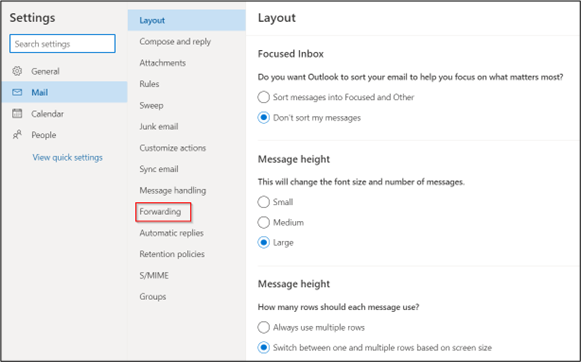Image resolution: width=581 pixels, height=362 pixels.
Task: Click the Focused Inbox heading
Action: click(290, 54)
